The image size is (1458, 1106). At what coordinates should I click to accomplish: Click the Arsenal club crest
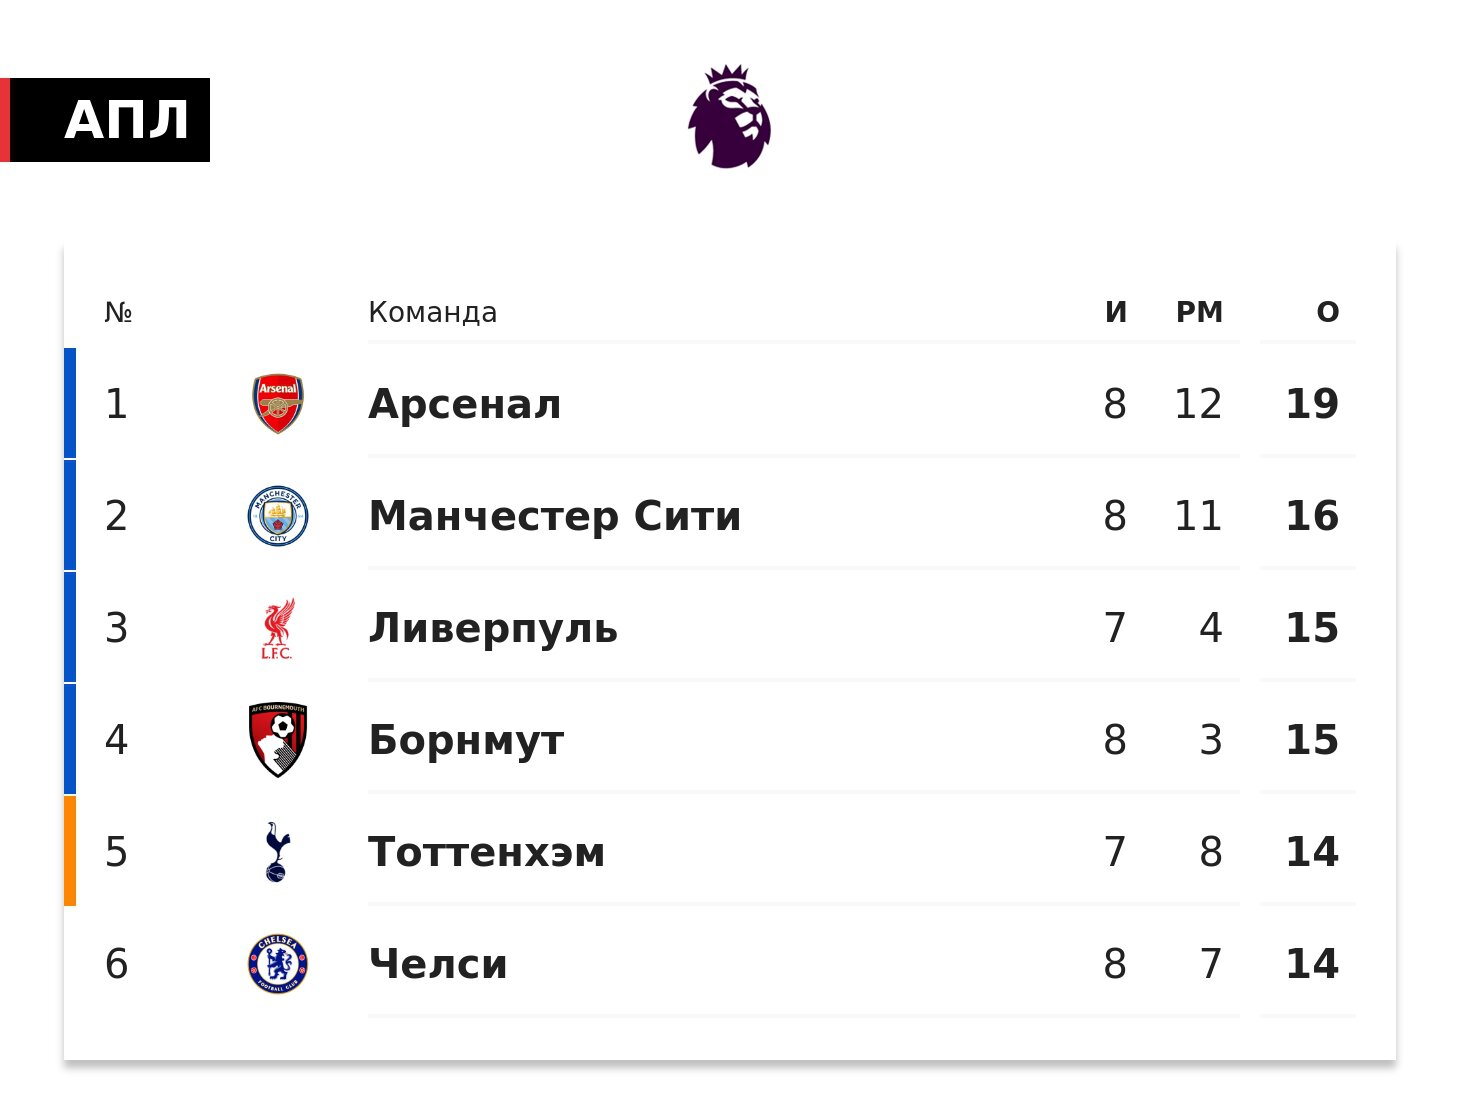click(x=278, y=404)
